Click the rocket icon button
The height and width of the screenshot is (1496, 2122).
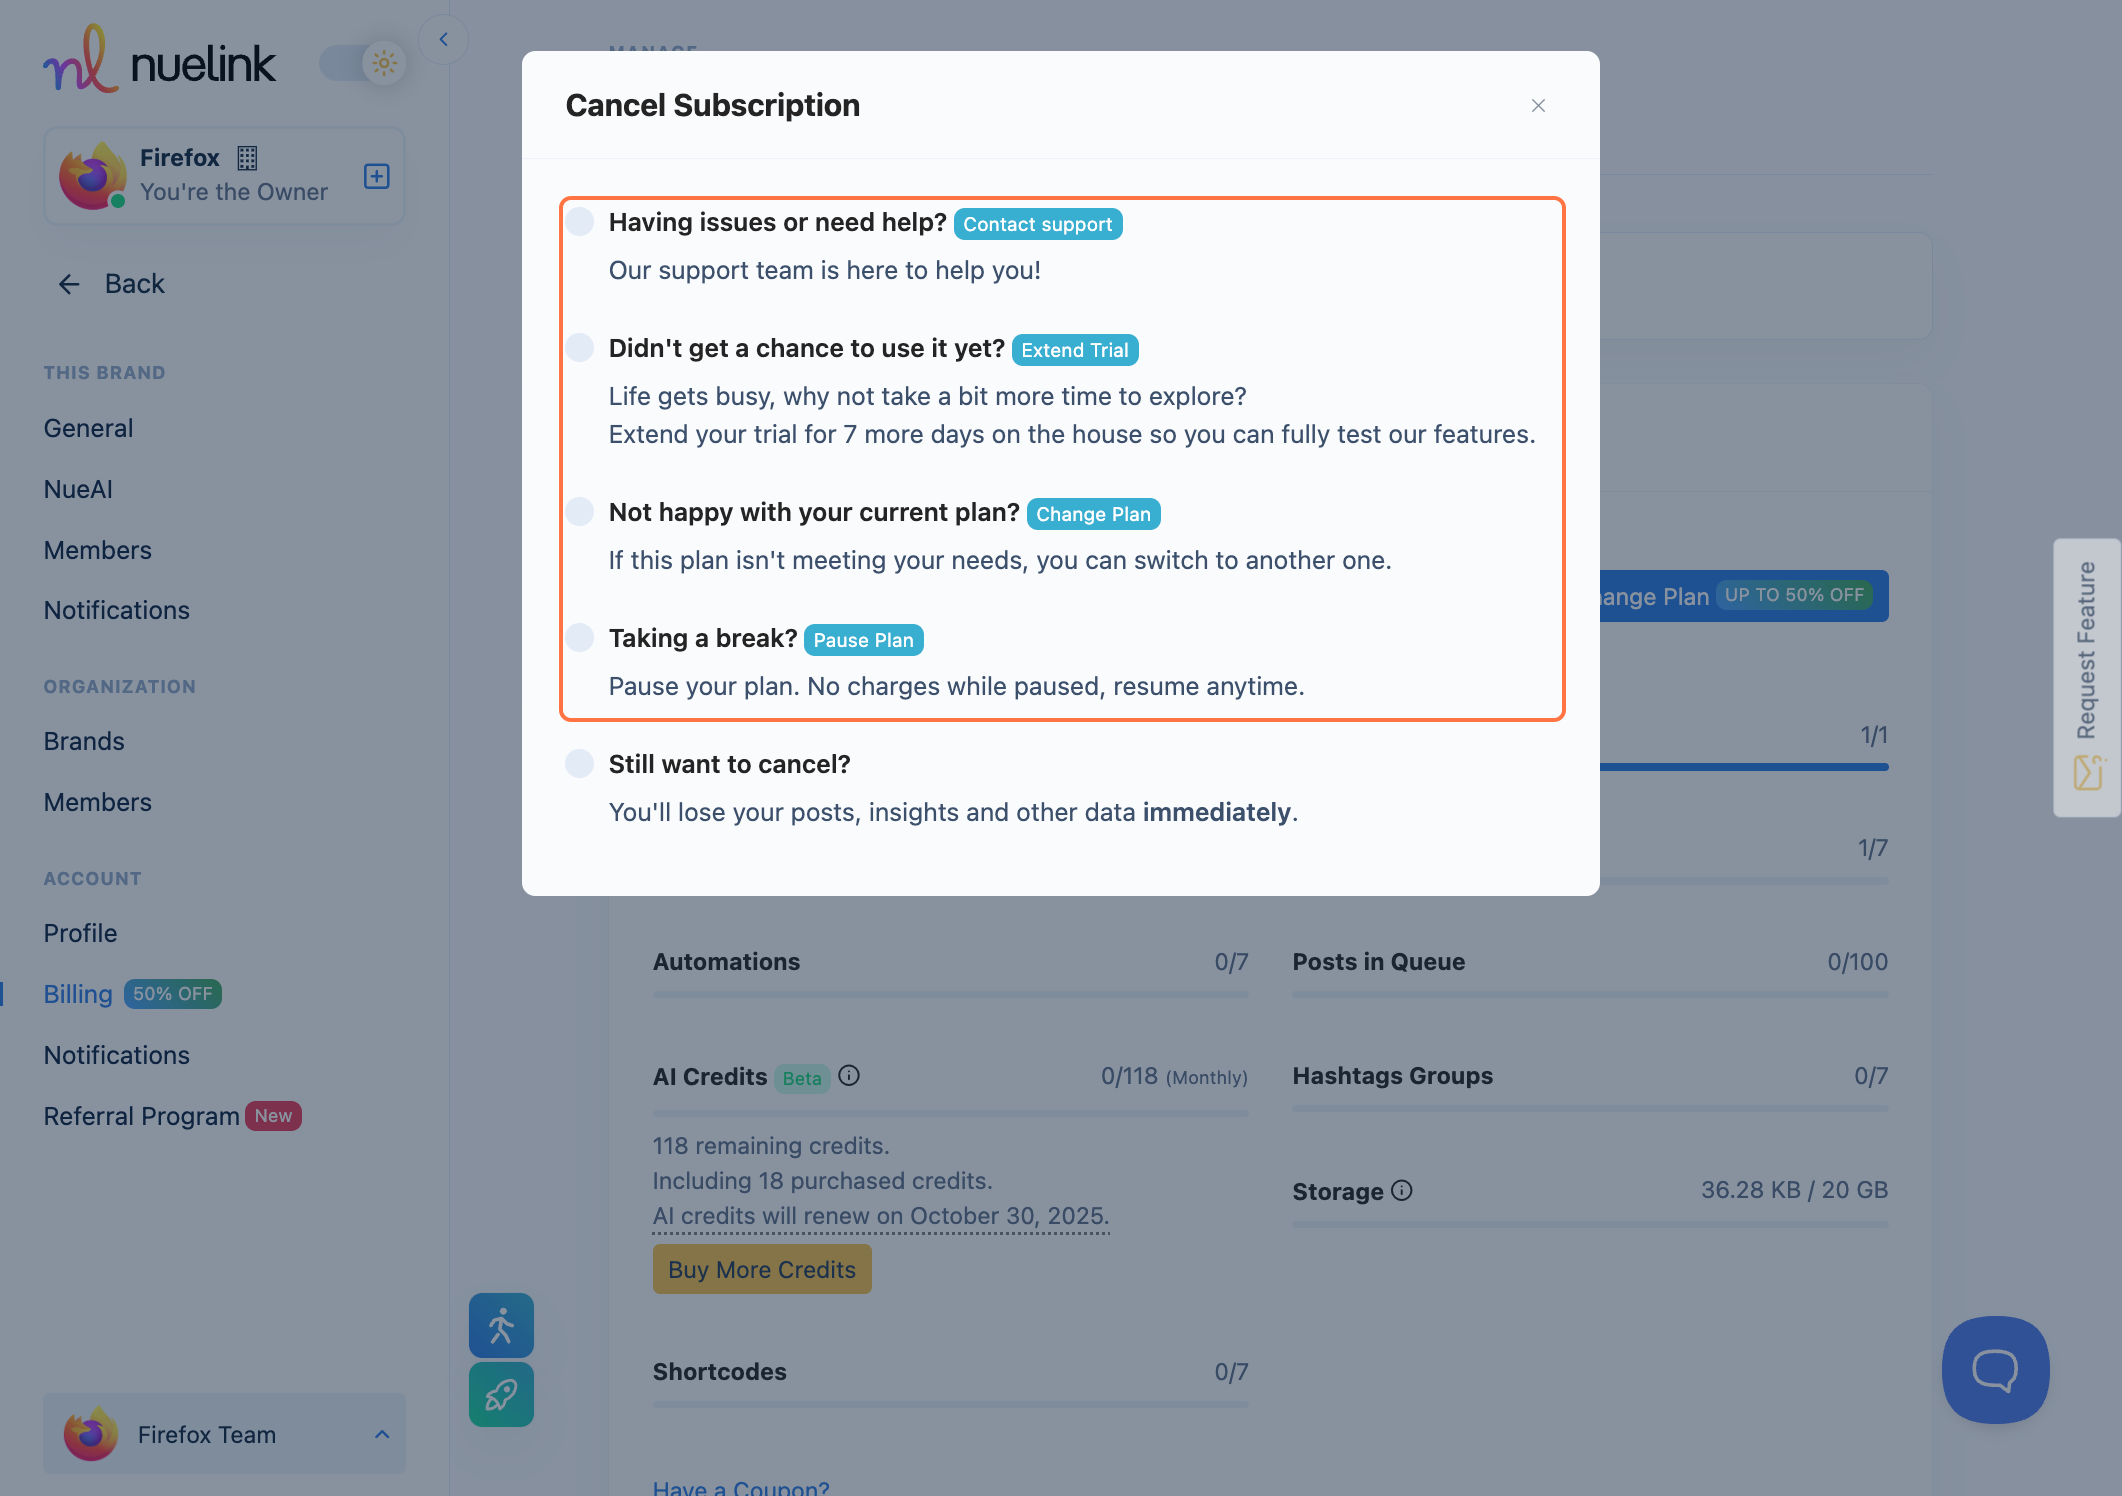(501, 1394)
